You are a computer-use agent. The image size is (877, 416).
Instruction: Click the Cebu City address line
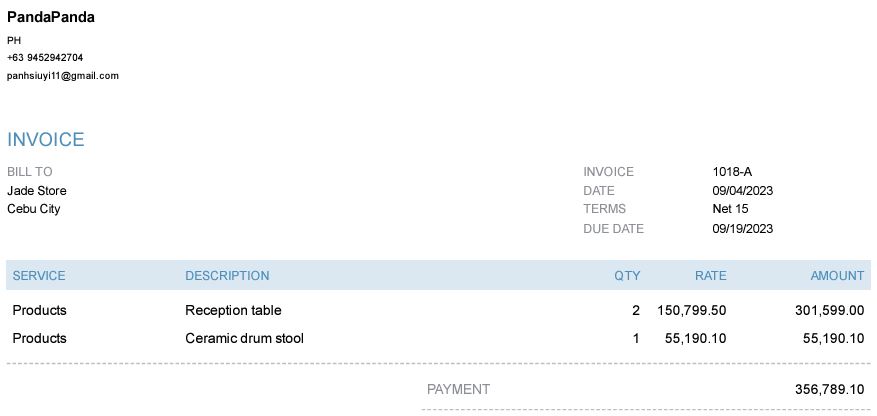click(x=34, y=209)
